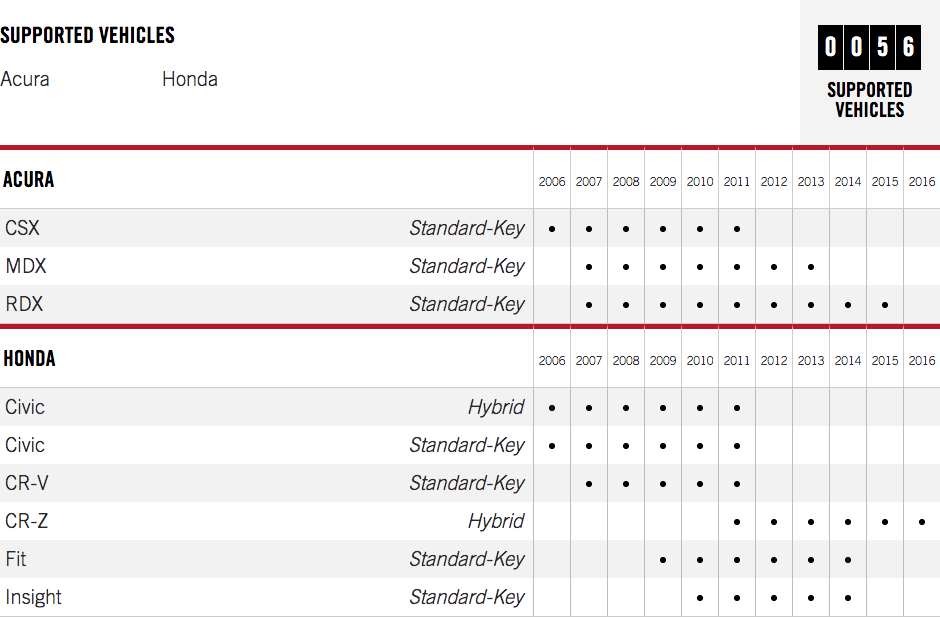The image size is (940, 618).
Task: Click the CR-Z 2016 compatibility dot
Action: [x=922, y=522]
